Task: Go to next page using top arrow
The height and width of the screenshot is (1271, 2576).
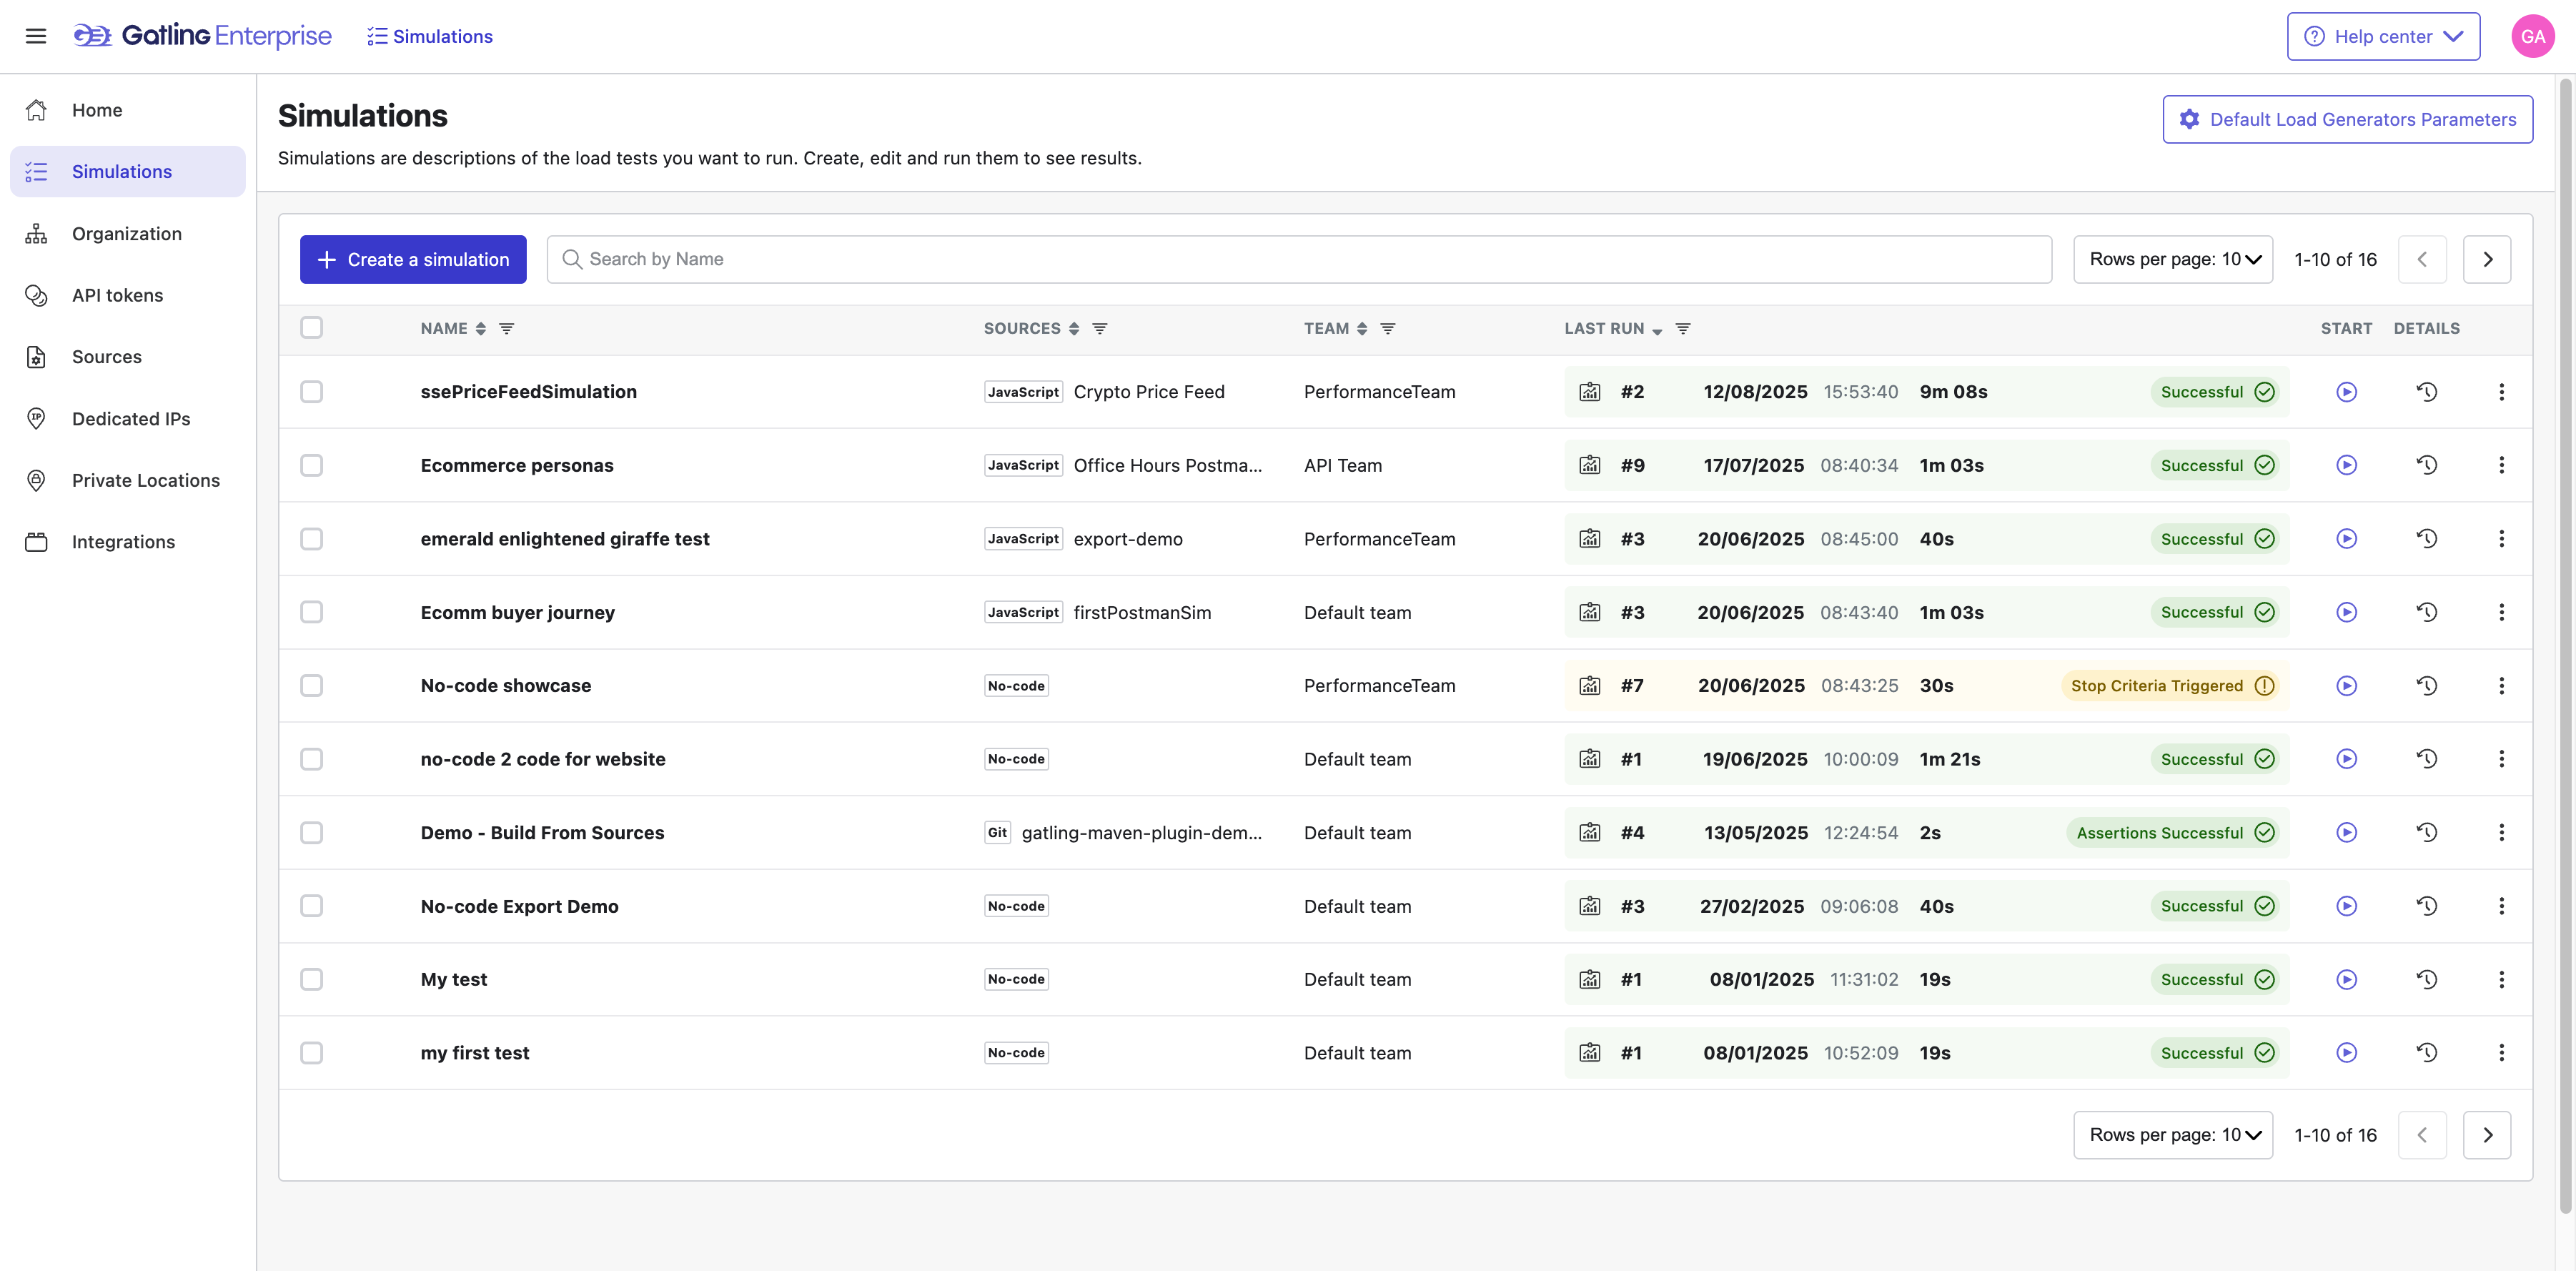Action: [x=2487, y=259]
